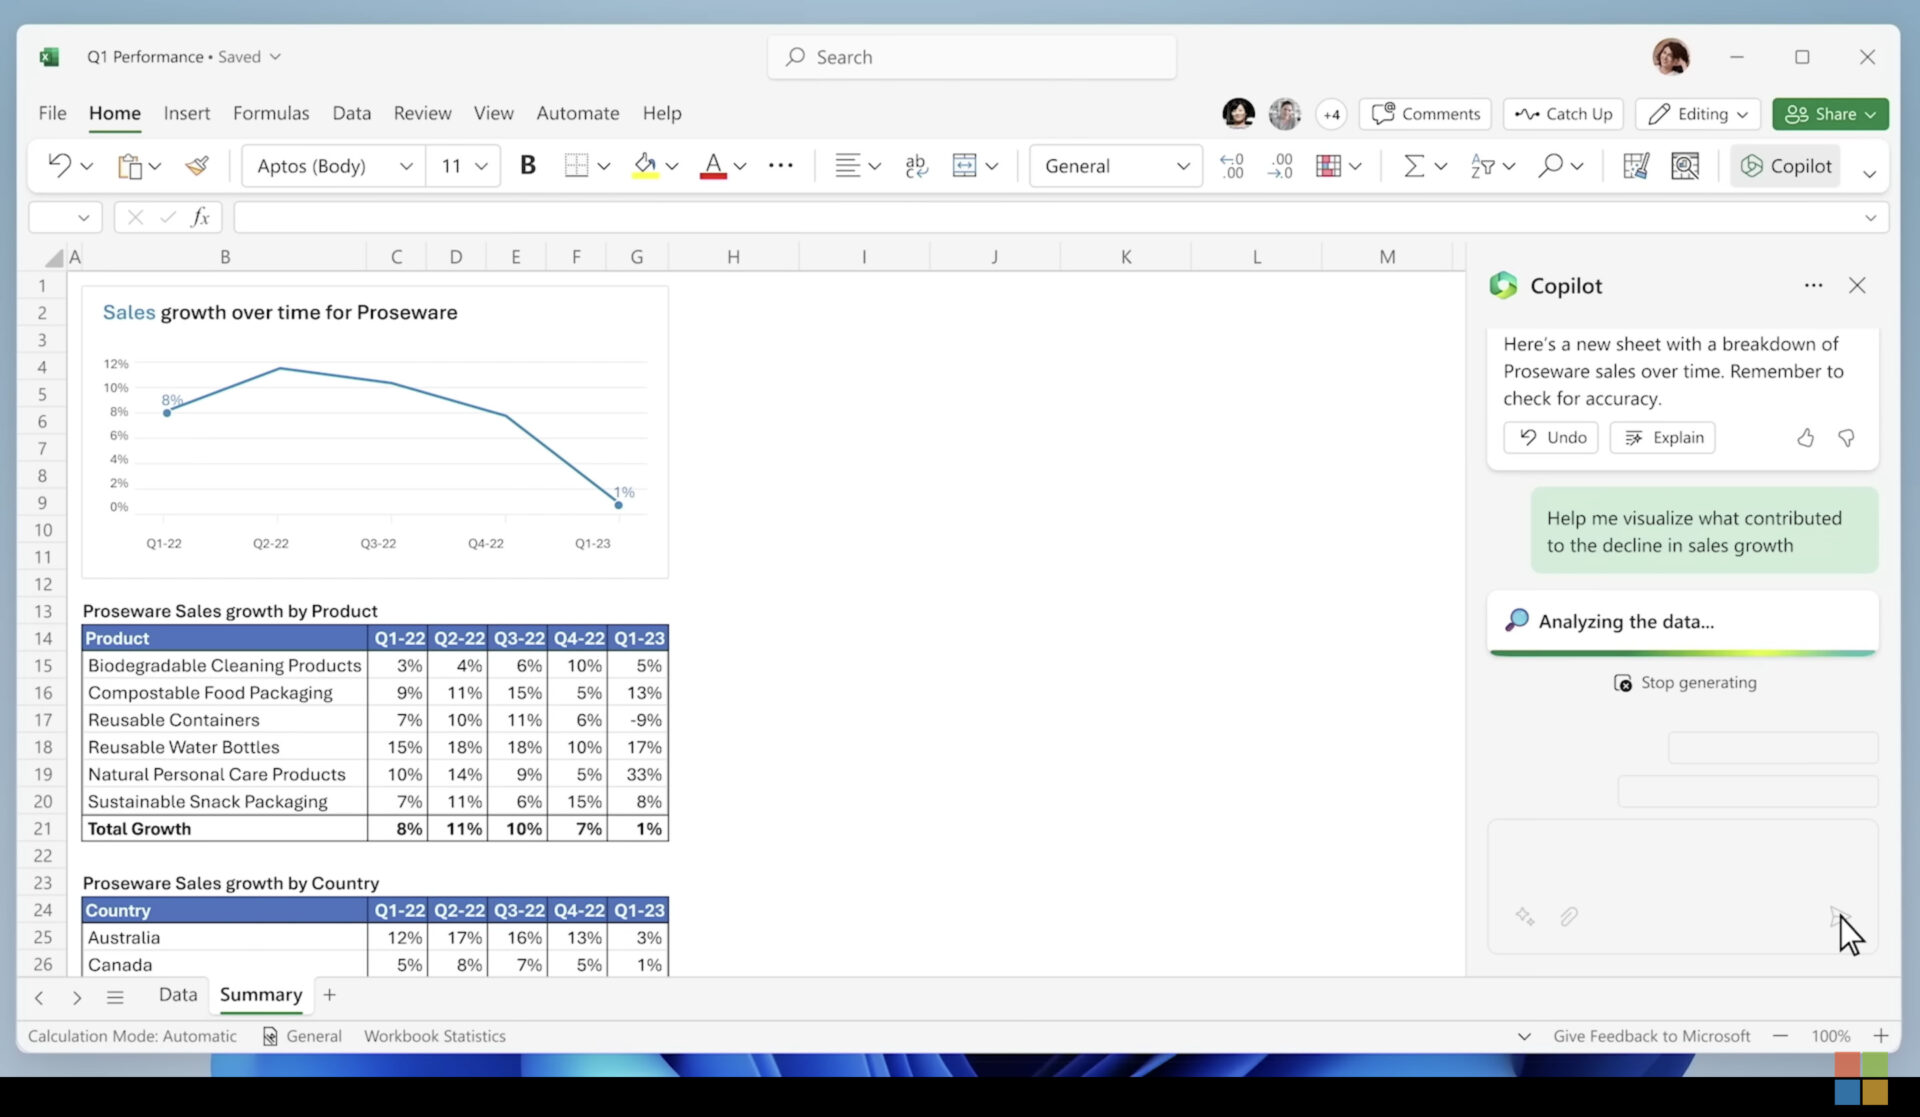1920x1117 pixels.
Task: Click the Format Painter icon
Action: tap(197, 166)
